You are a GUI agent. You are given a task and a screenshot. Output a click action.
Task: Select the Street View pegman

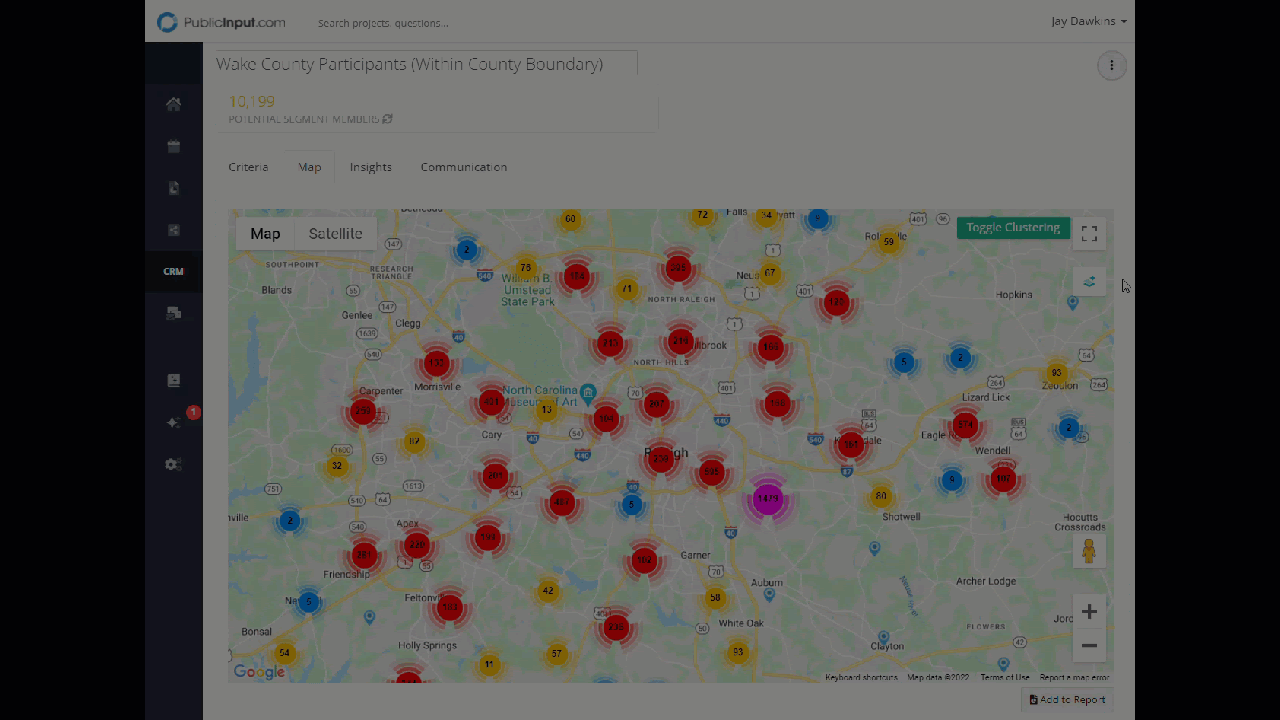tap(1089, 551)
